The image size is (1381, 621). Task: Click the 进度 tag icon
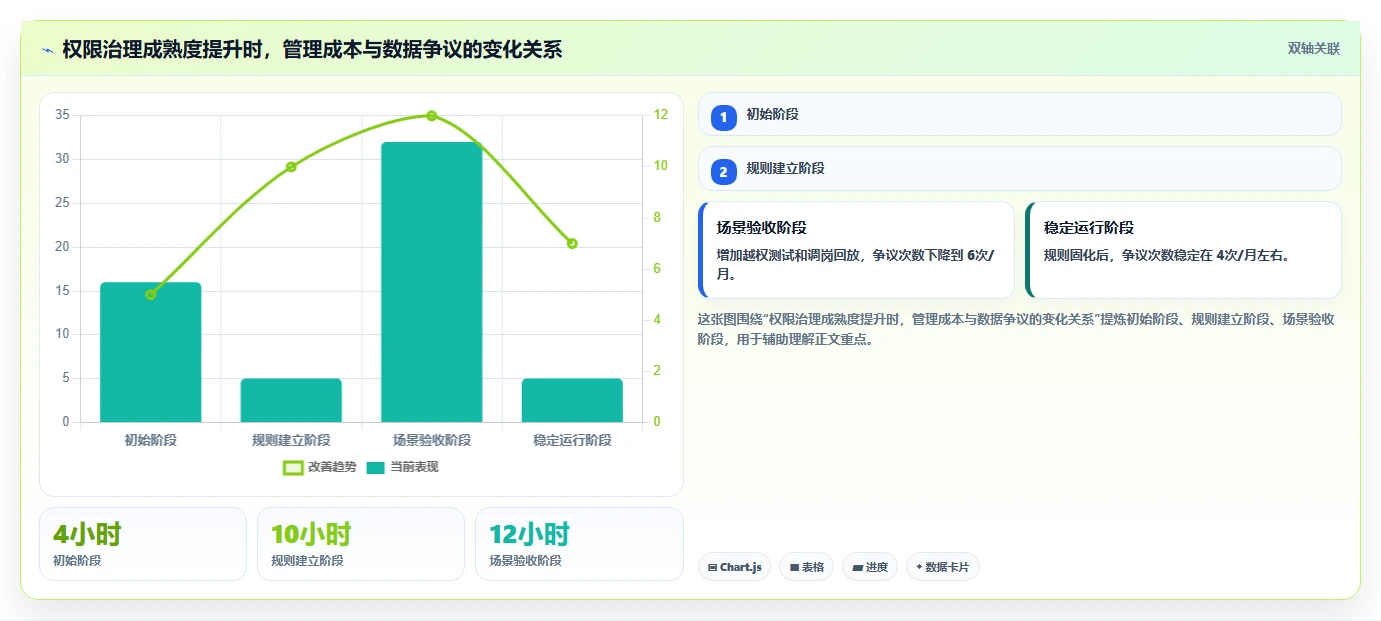pyautogui.click(x=857, y=567)
